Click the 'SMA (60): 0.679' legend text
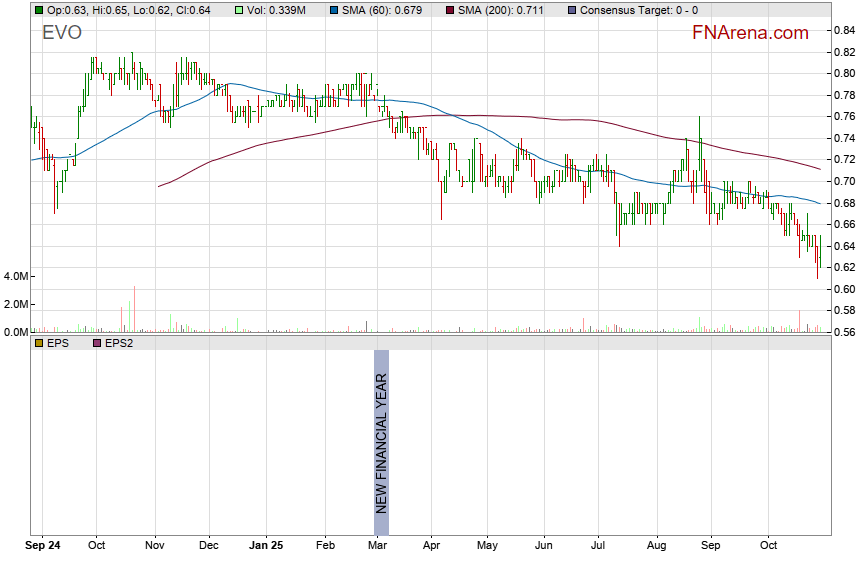859x566 pixels. 381,9
